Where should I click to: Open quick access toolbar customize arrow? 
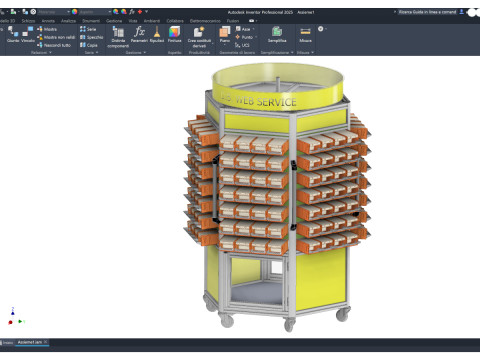pyautogui.click(x=146, y=12)
